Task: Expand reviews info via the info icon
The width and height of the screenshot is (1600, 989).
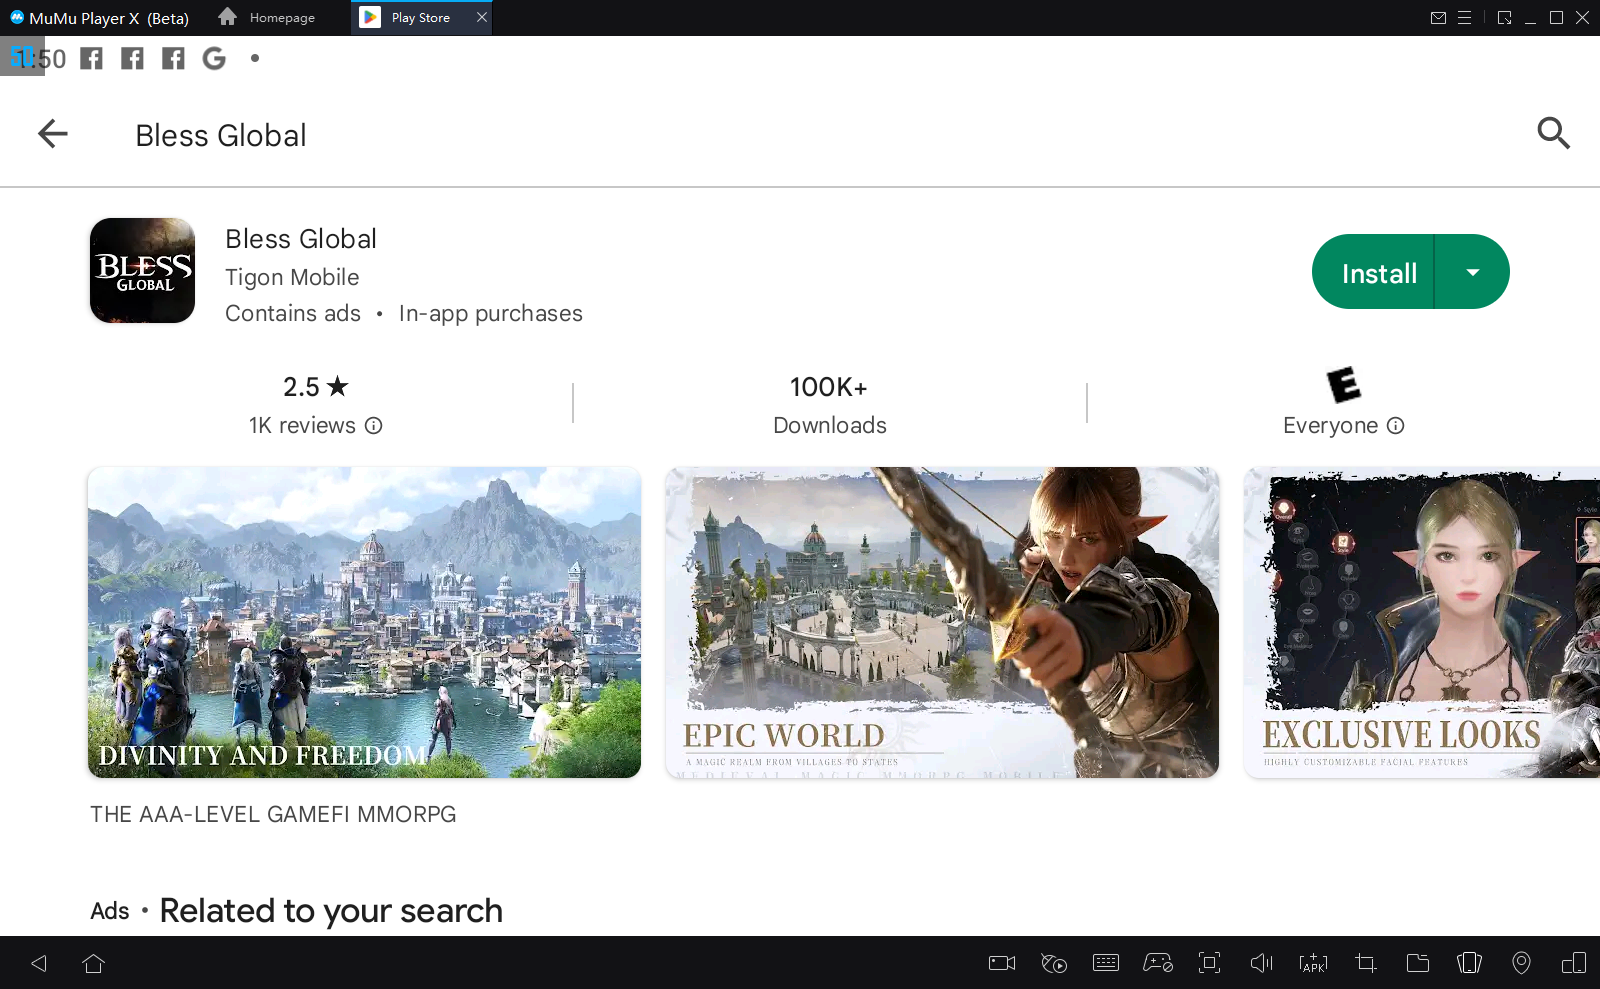Action: pyautogui.click(x=373, y=425)
